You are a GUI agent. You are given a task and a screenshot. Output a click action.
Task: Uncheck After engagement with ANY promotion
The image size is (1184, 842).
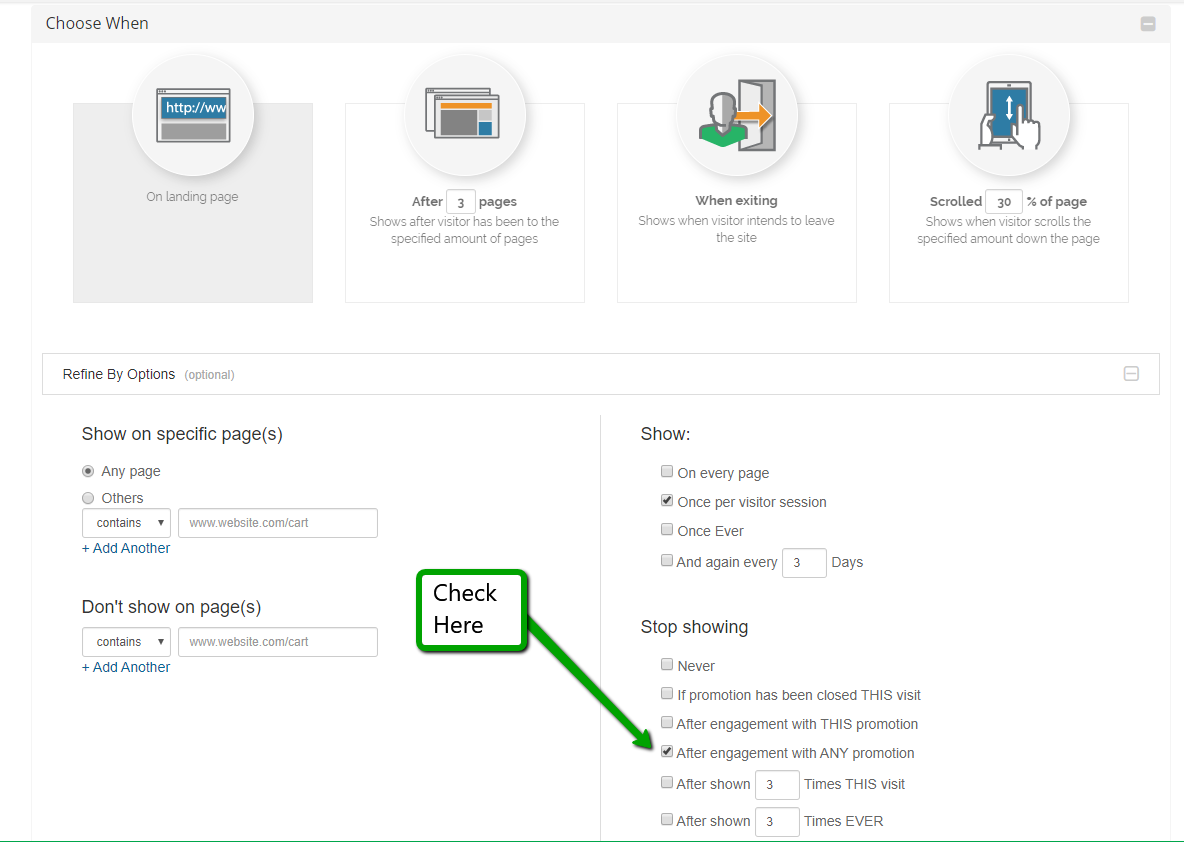pyautogui.click(x=667, y=752)
